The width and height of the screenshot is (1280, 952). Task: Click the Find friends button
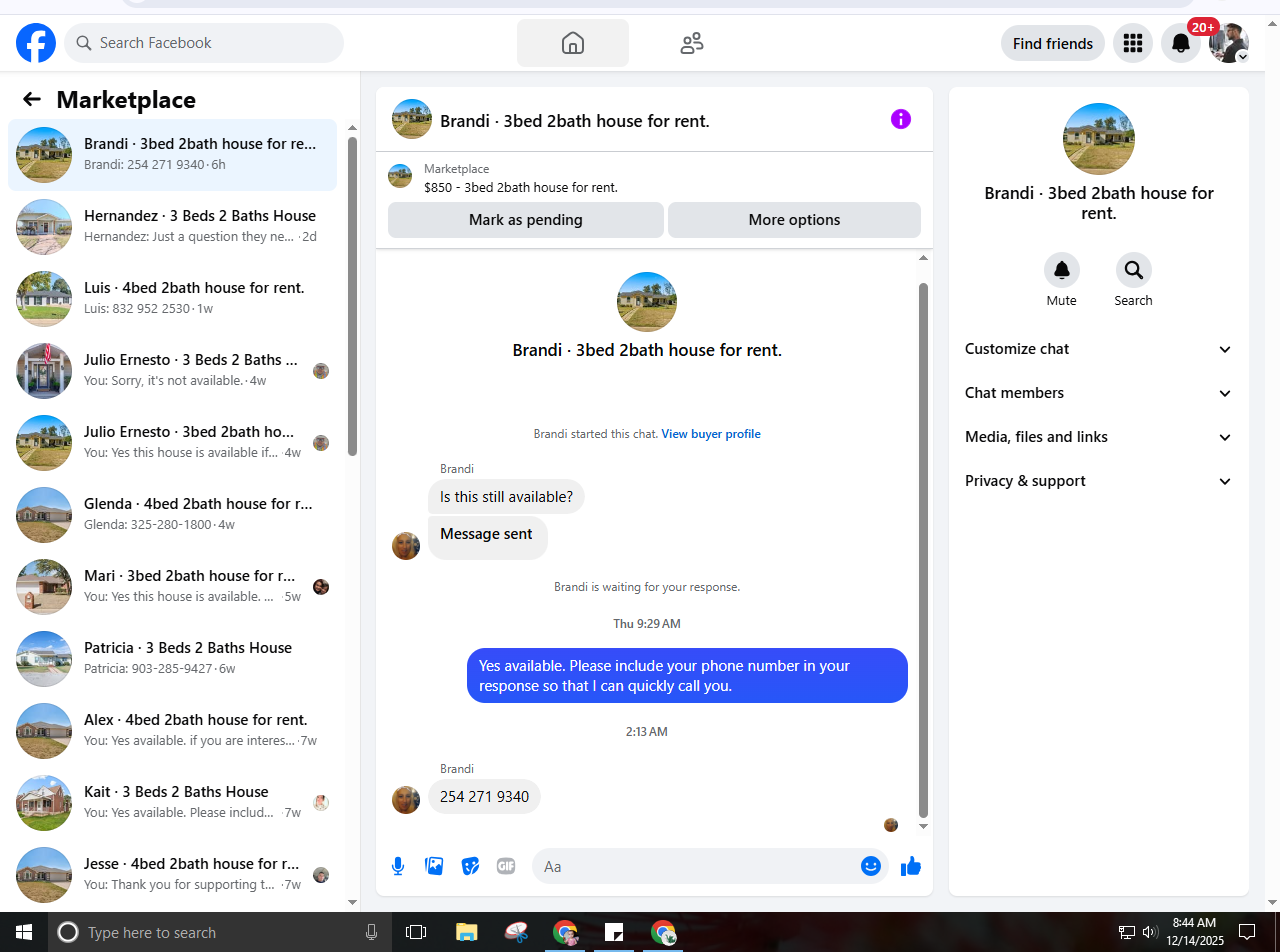(1053, 43)
